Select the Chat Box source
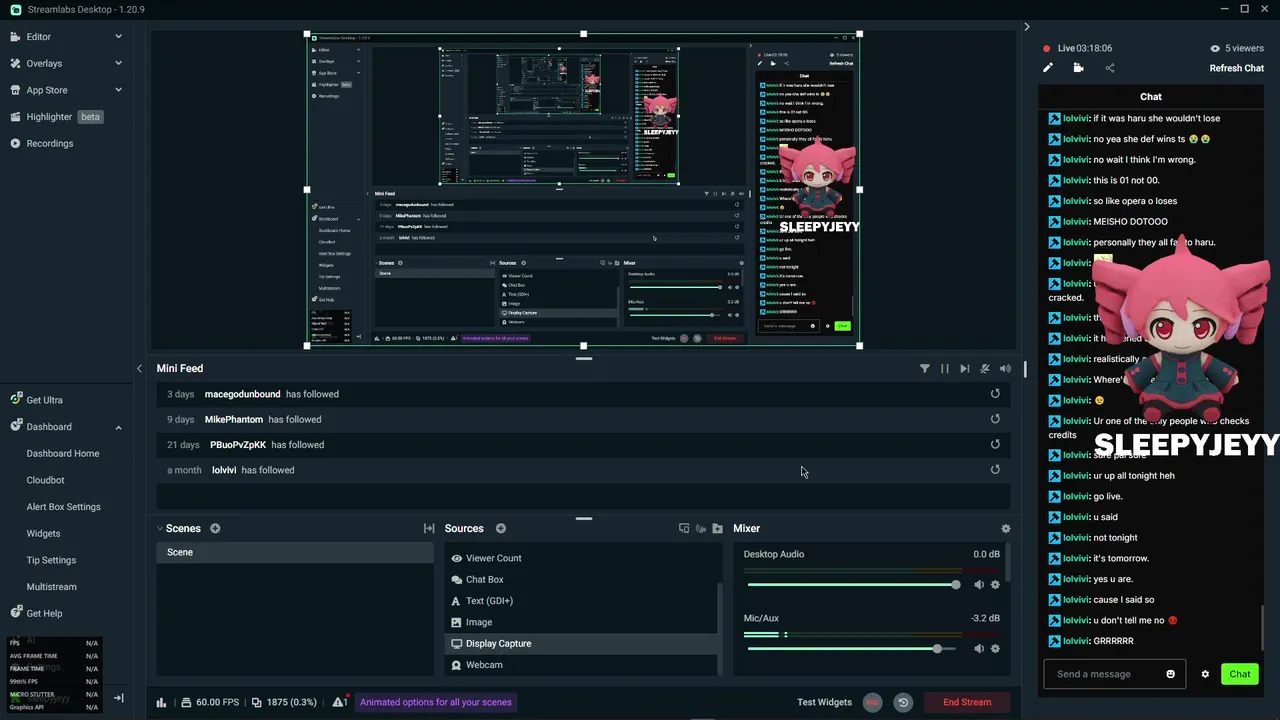The image size is (1280, 720). coord(581,579)
